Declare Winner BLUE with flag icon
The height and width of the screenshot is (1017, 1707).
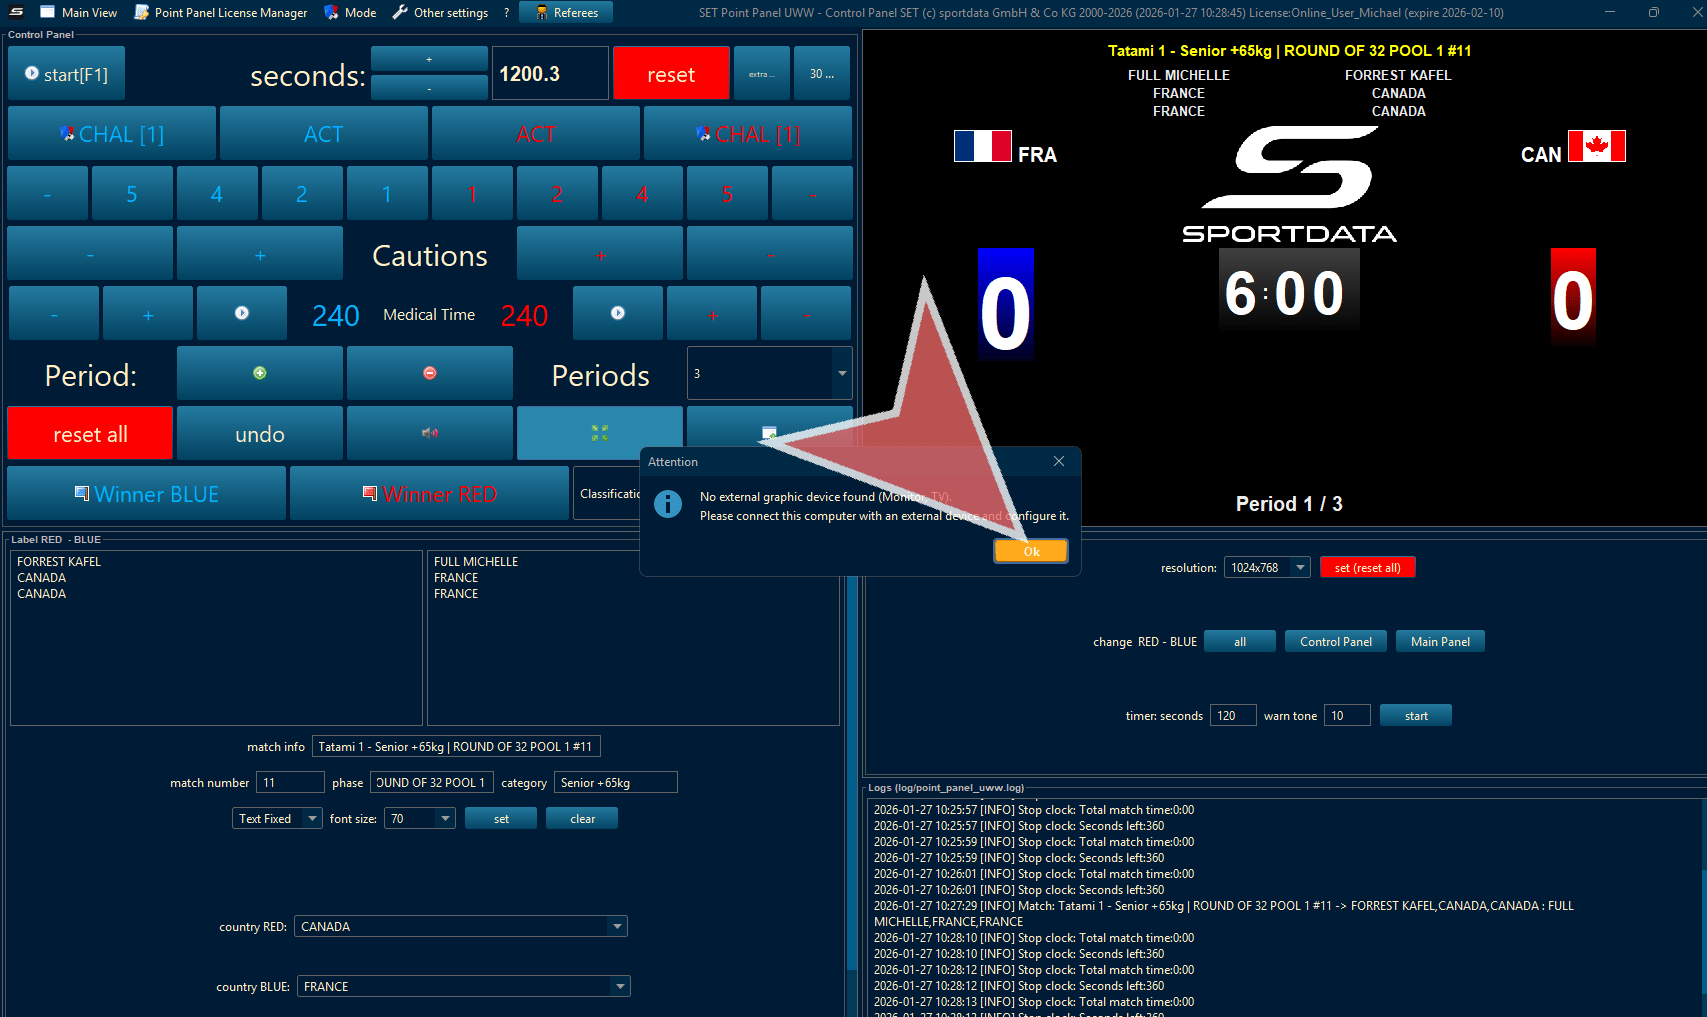147,494
